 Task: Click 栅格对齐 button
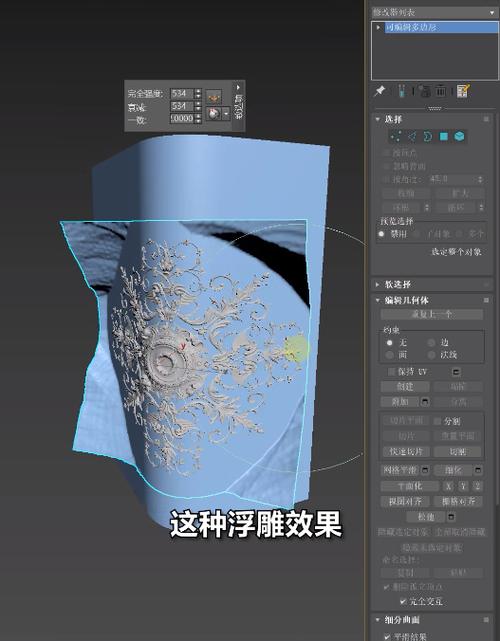[x=458, y=502]
